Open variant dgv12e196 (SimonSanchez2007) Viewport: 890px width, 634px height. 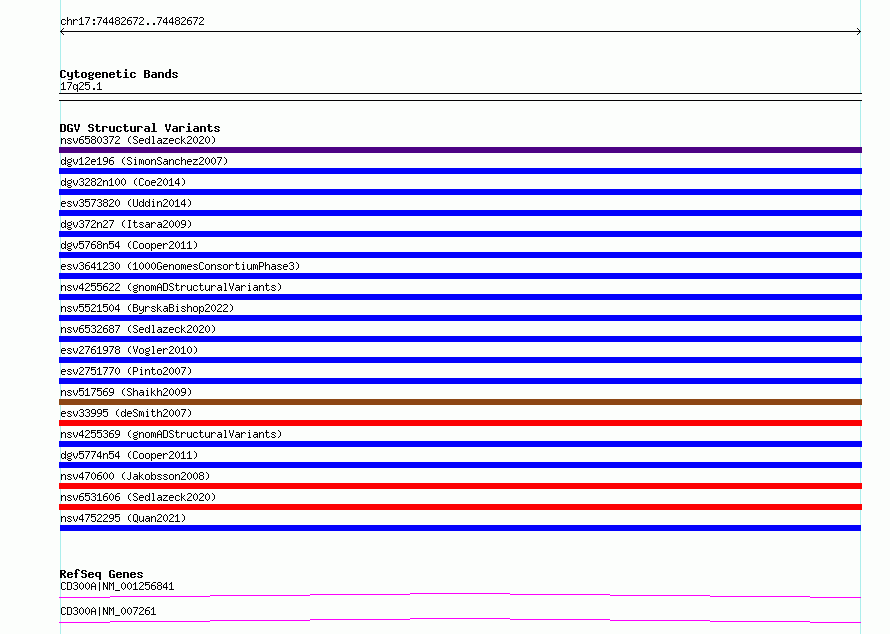tap(144, 161)
